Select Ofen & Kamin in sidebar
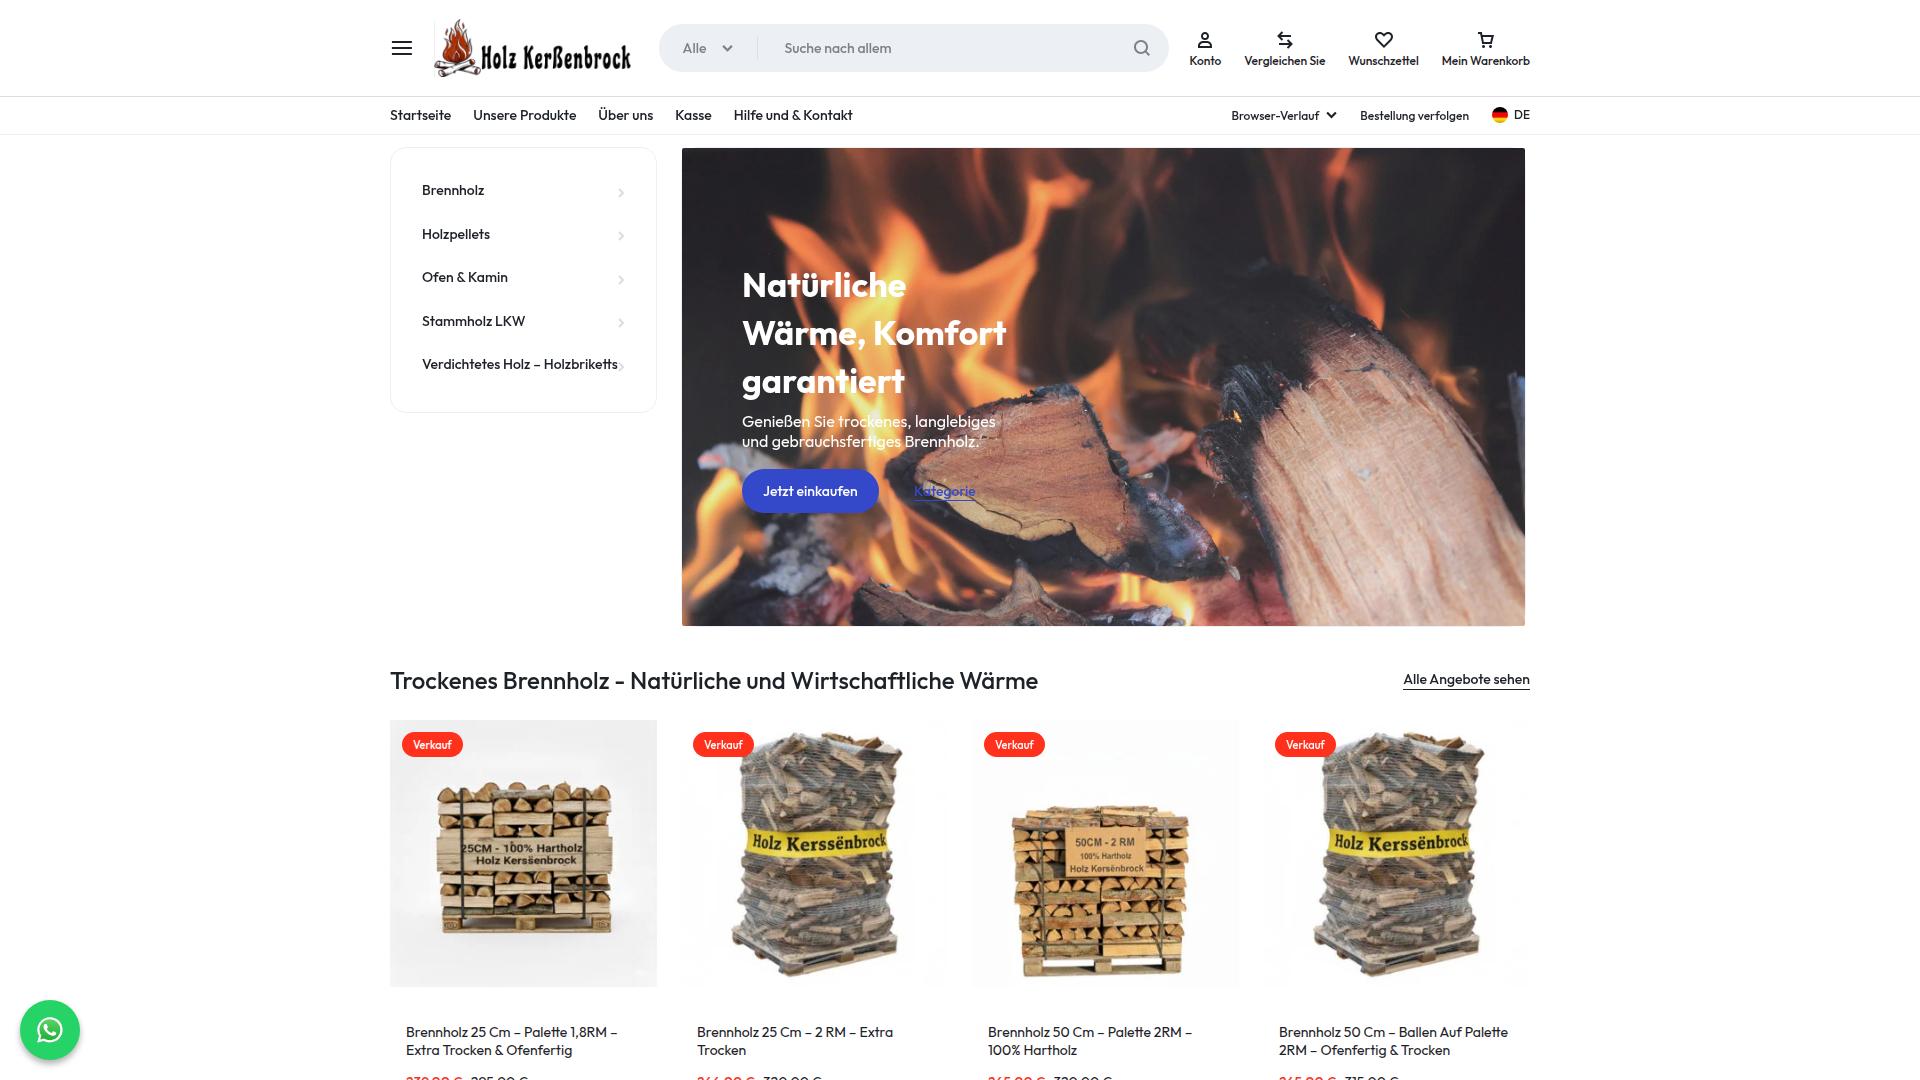This screenshot has width=1920, height=1080. (x=465, y=277)
